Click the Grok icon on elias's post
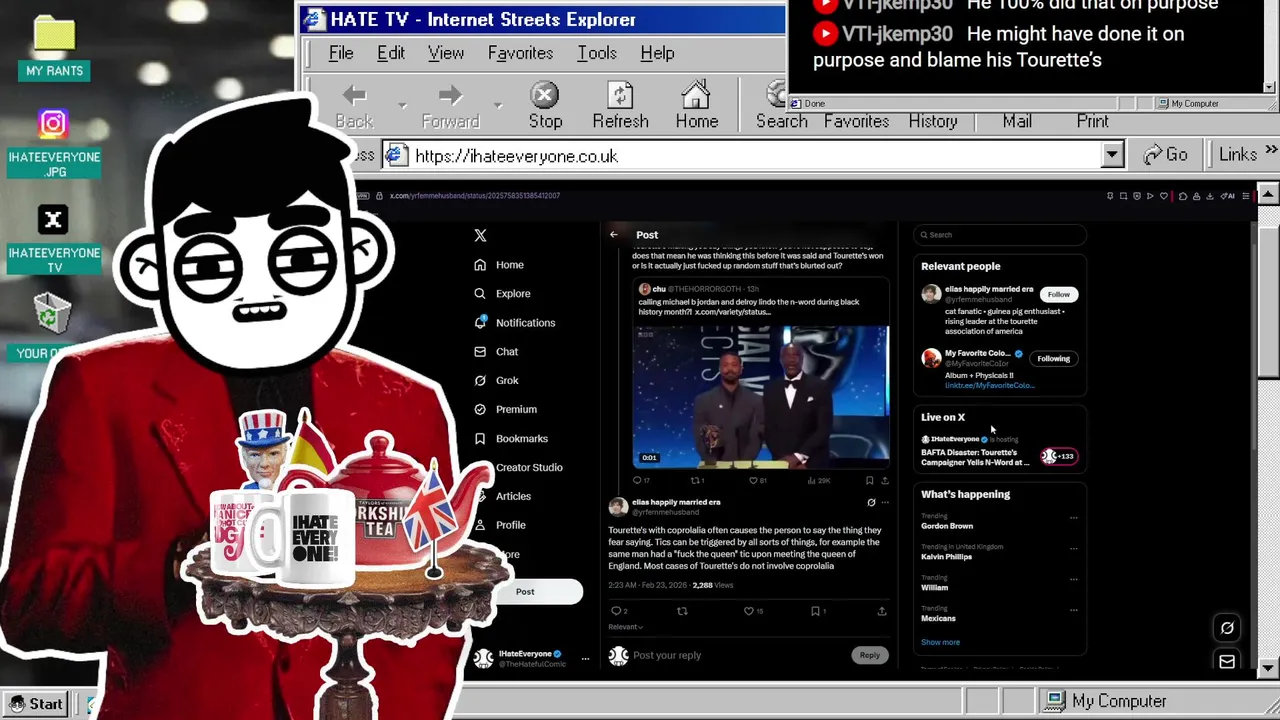Image resolution: width=1280 pixels, height=720 pixels. [871, 503]
